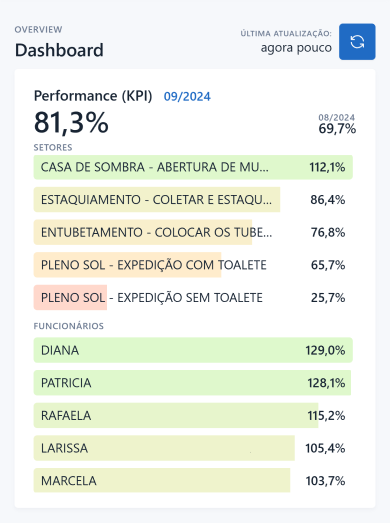Open the ENTUBETAMENTO sector row
The width and height of the screenshot is (390, 523).
[193, 232]
